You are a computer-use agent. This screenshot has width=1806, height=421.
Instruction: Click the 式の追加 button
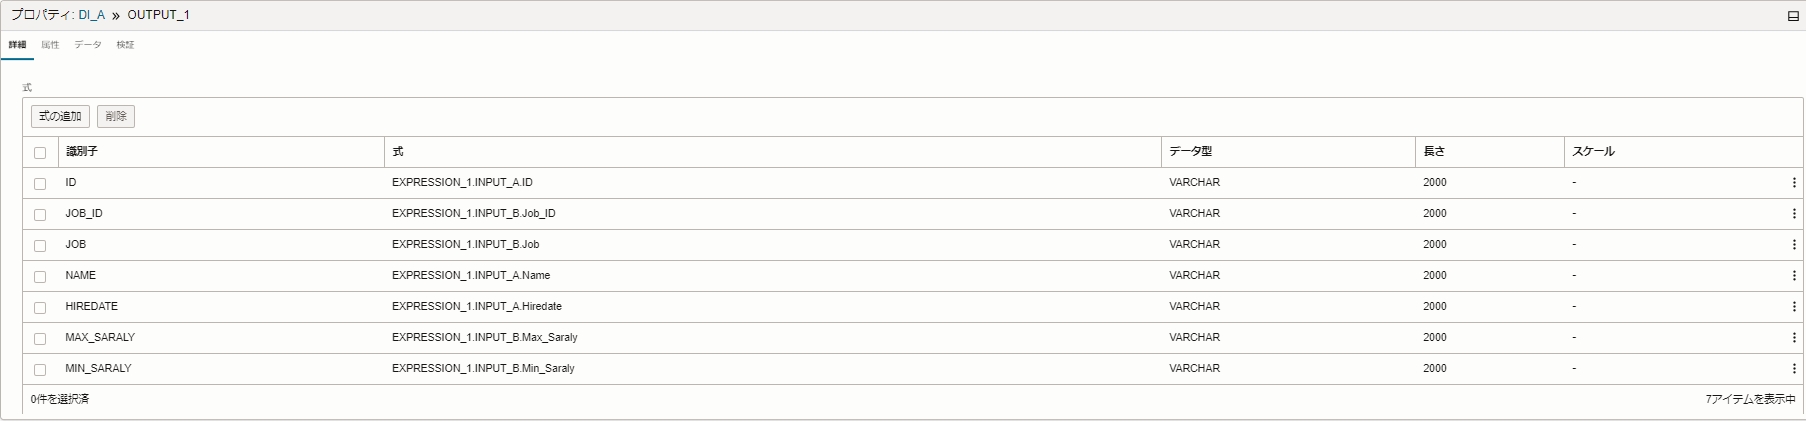[x=60, y=117]
